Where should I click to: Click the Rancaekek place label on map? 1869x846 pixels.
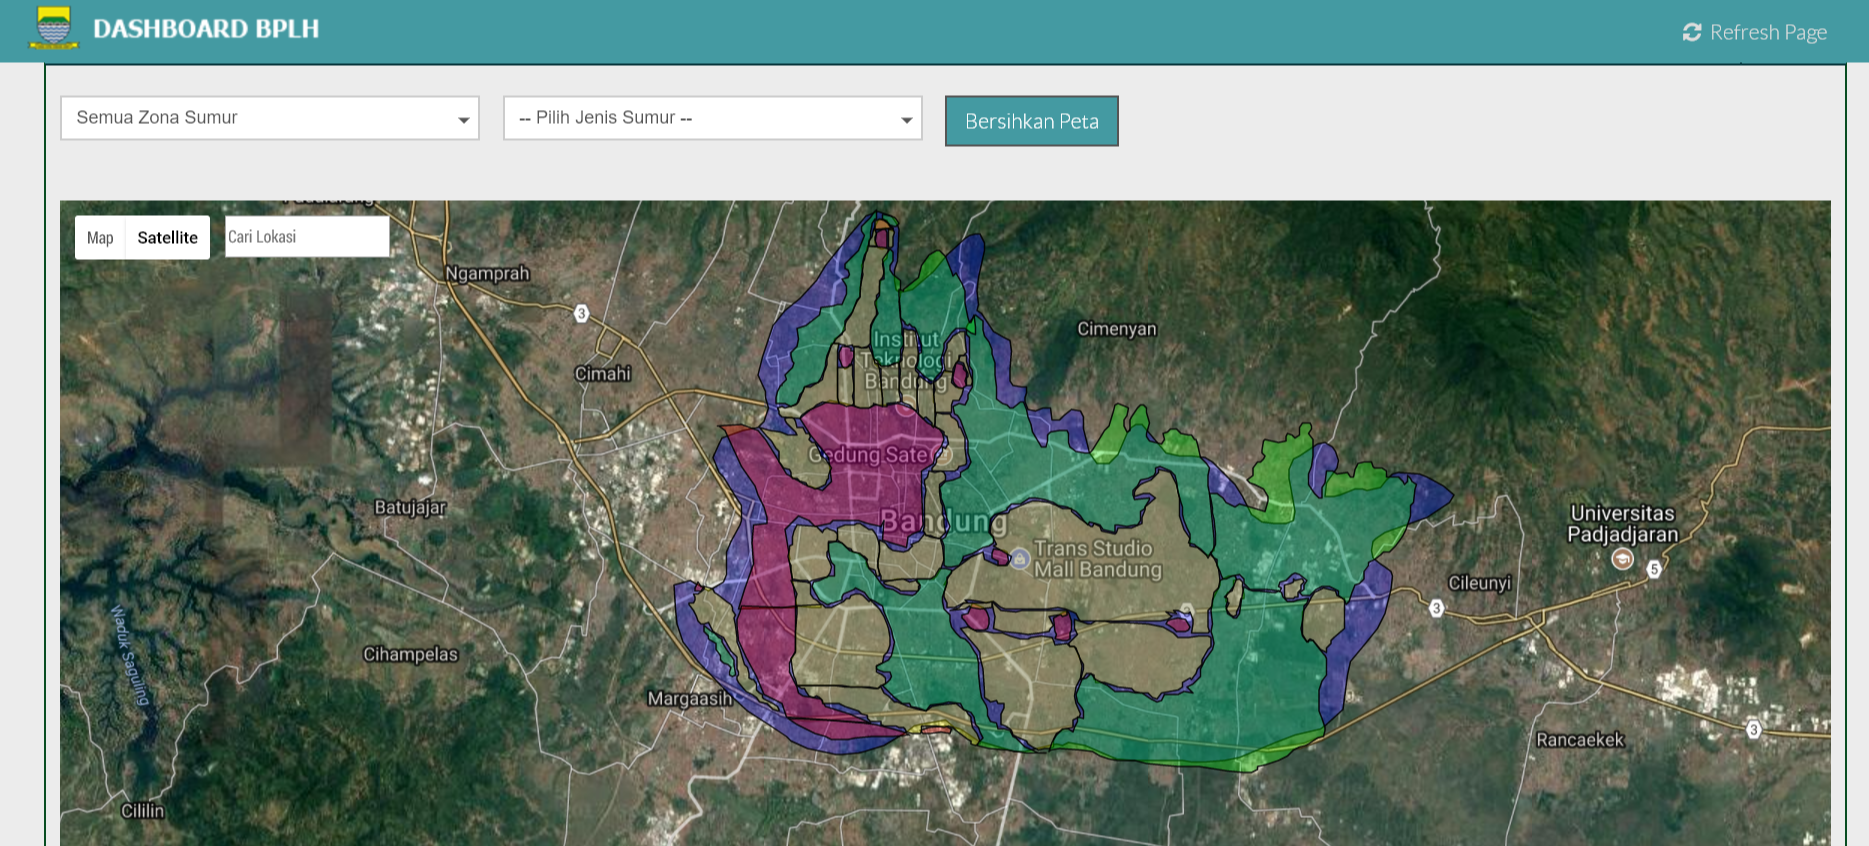point(1579,740)
